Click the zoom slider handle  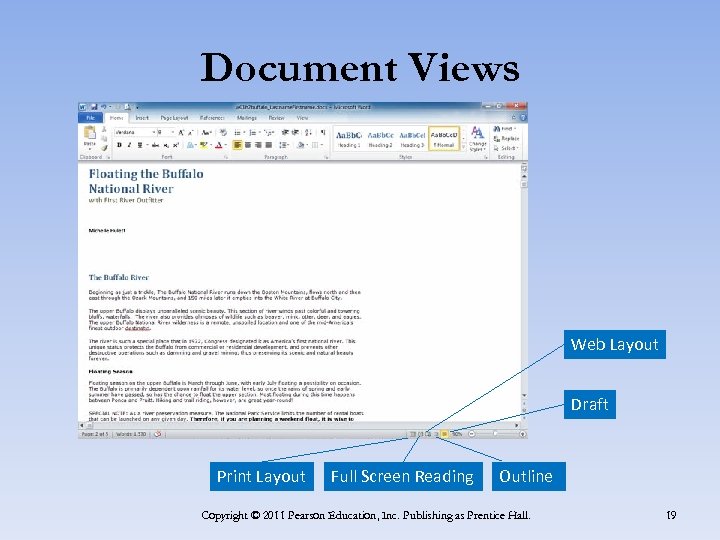pos(495,434)
